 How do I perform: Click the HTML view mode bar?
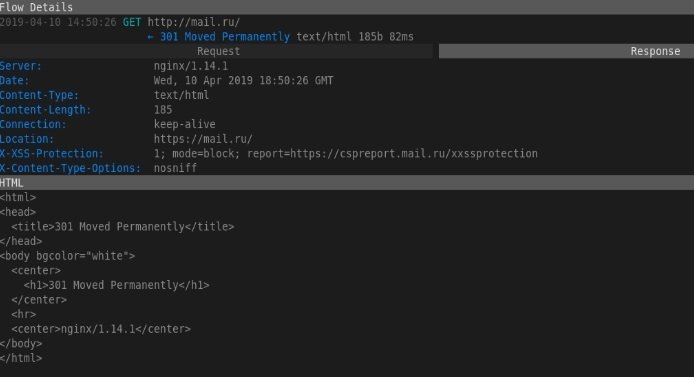pyautogui.click(x=347, y=183)
